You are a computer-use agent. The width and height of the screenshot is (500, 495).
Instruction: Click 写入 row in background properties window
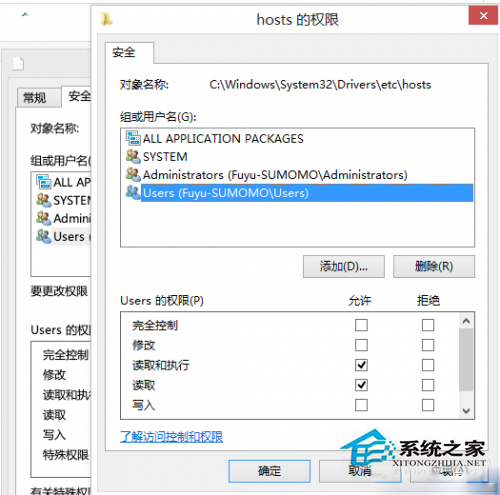pos(54,435)
